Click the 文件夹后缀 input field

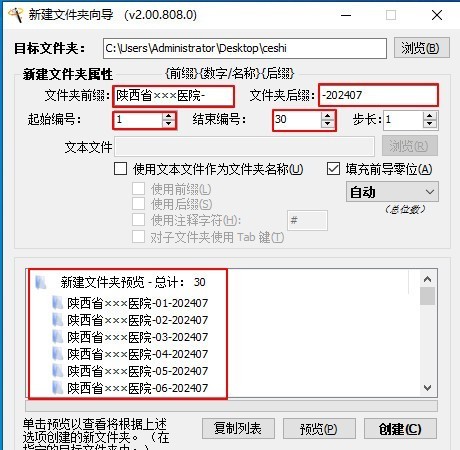click(378, 95)
